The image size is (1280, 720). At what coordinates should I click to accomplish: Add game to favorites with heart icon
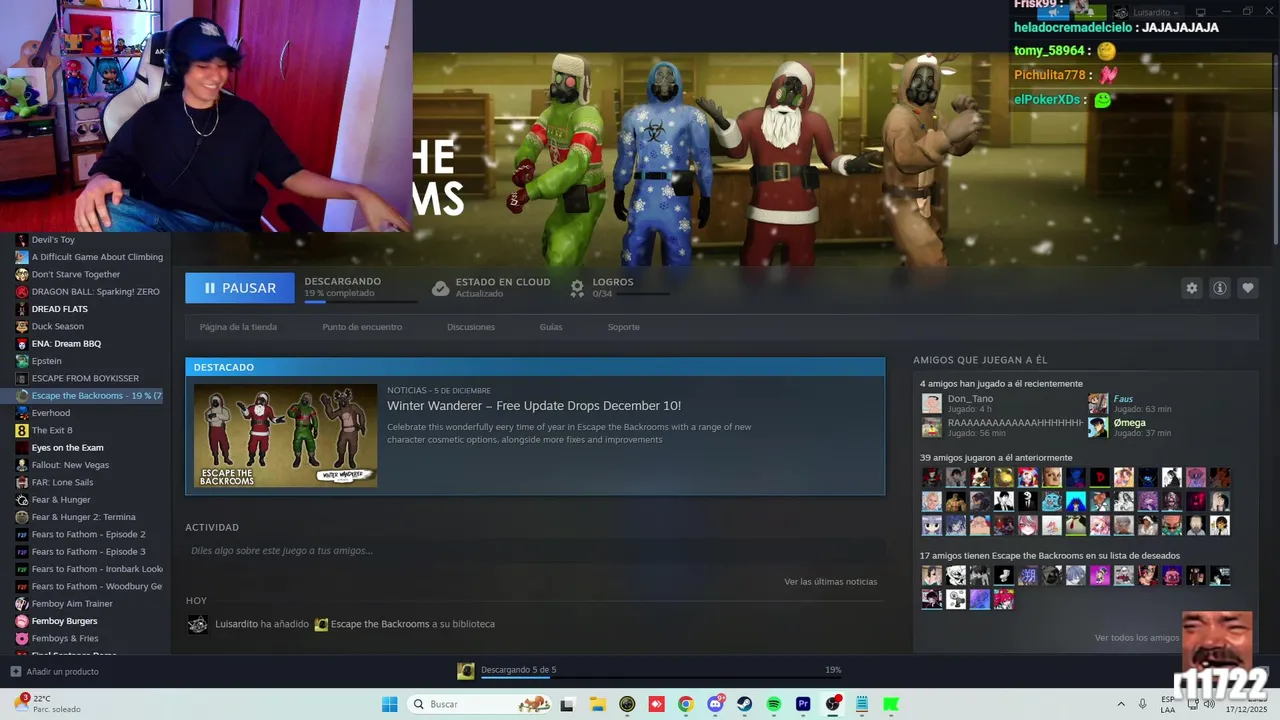pos(1247,288)
